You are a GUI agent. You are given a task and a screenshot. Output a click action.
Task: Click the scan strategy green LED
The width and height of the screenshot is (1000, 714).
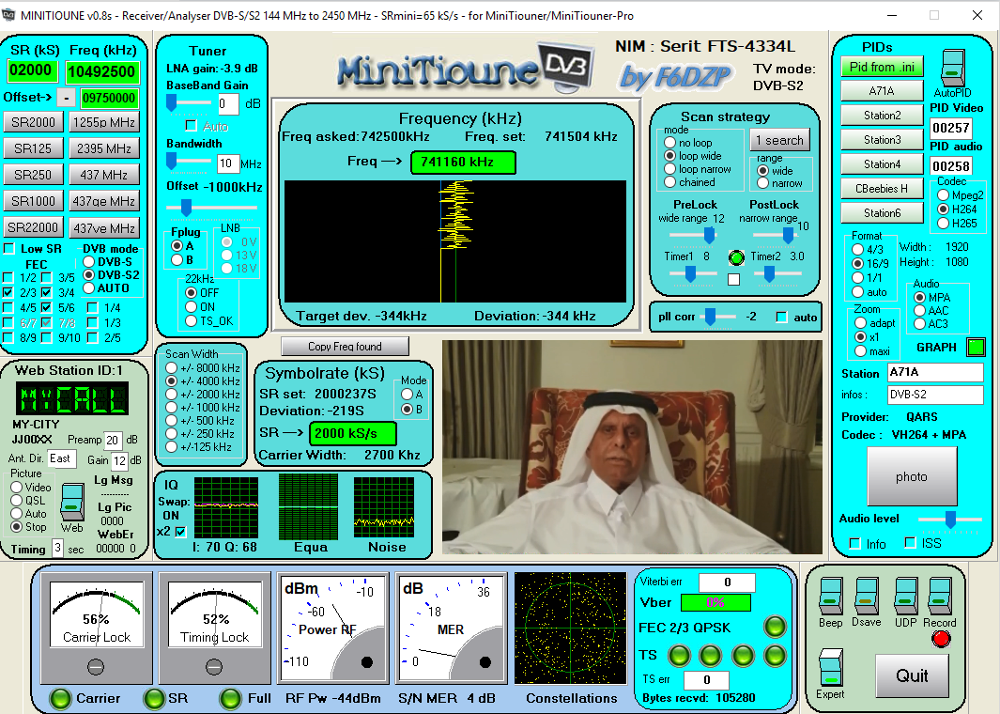point(736,258)
